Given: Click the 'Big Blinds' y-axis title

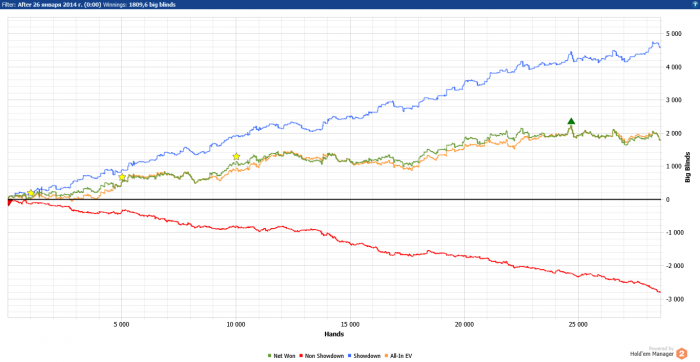Looking at the screenshot, I should (x=688, y=167).
